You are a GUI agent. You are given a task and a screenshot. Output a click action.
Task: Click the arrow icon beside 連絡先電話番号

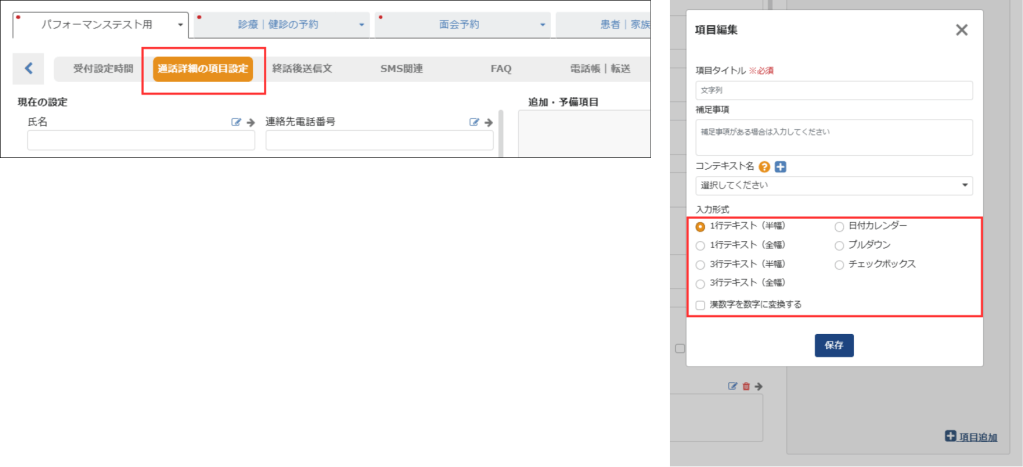point(489,122)
